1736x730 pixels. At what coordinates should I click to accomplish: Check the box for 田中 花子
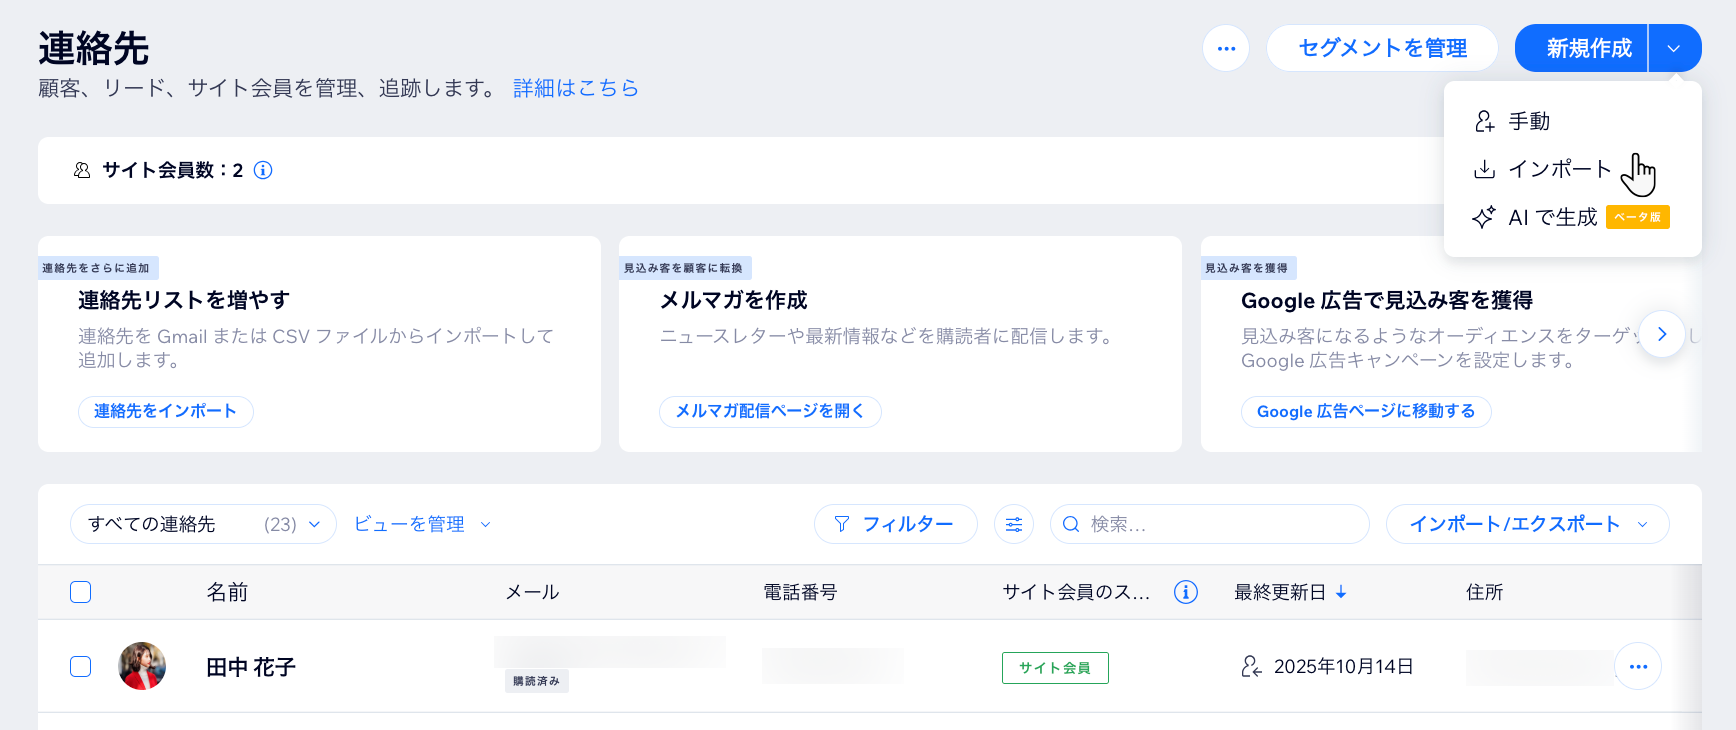[x=81, y=666]
